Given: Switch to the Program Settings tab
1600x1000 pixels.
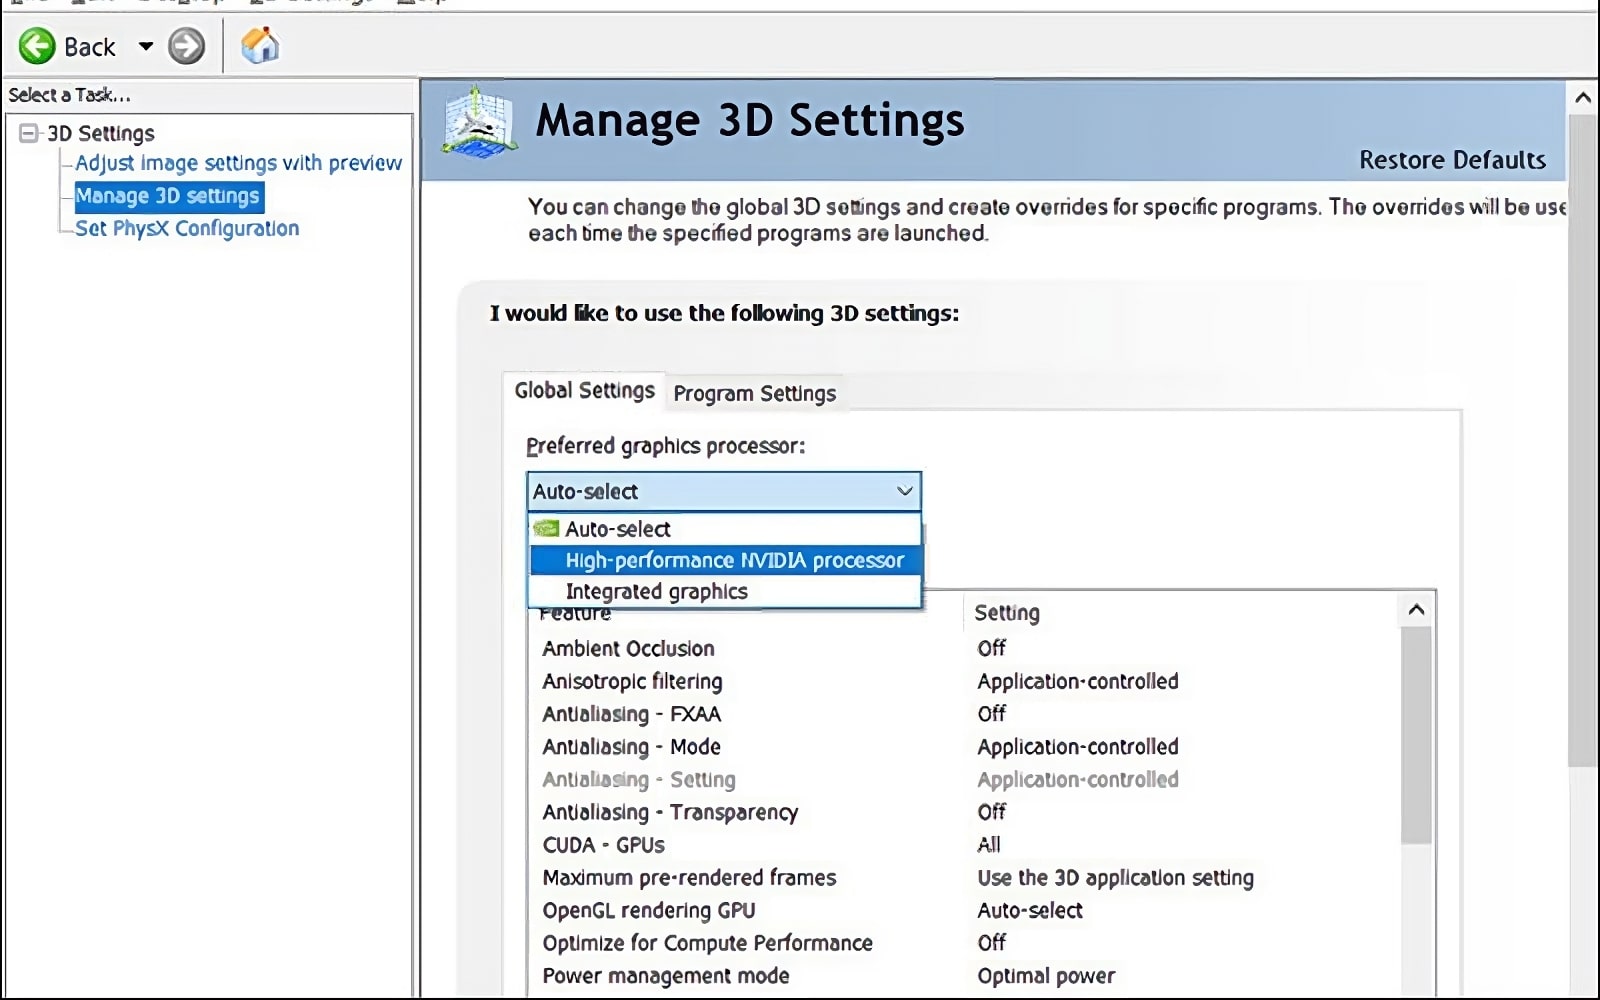Looking at the screenshot, I should [754, 393].
